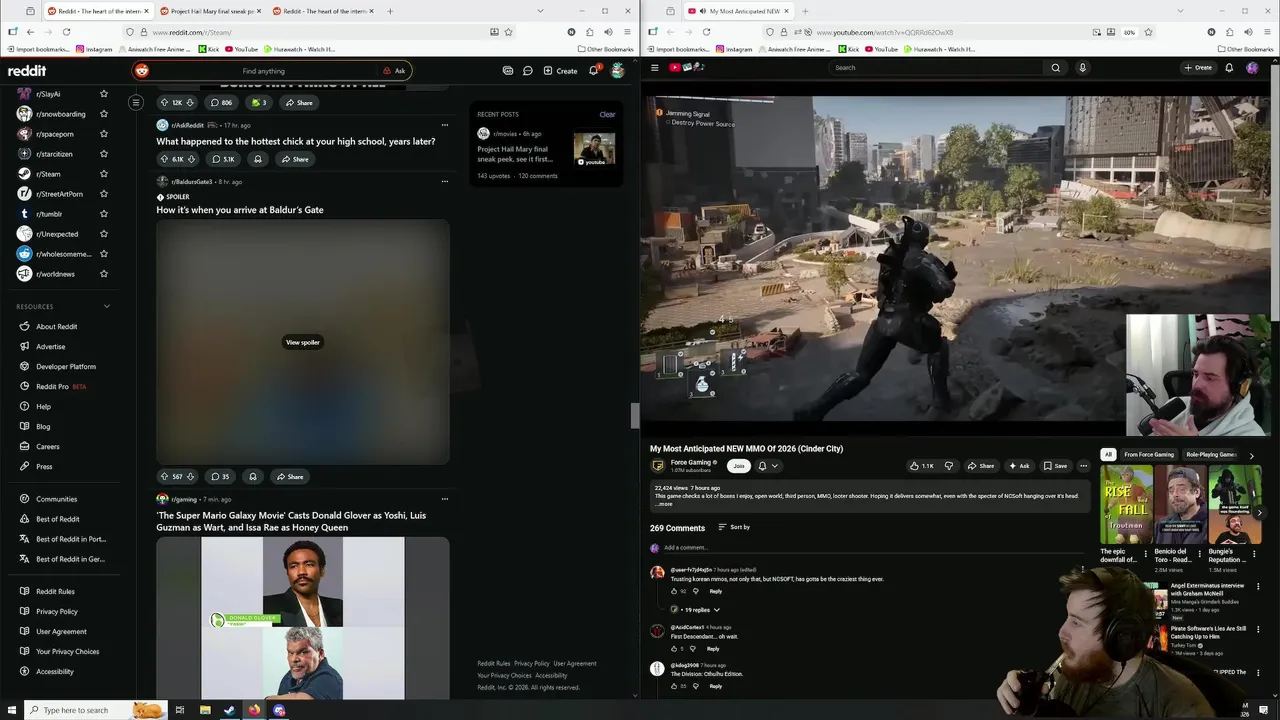Select the All chip in recommendations

1108,455
